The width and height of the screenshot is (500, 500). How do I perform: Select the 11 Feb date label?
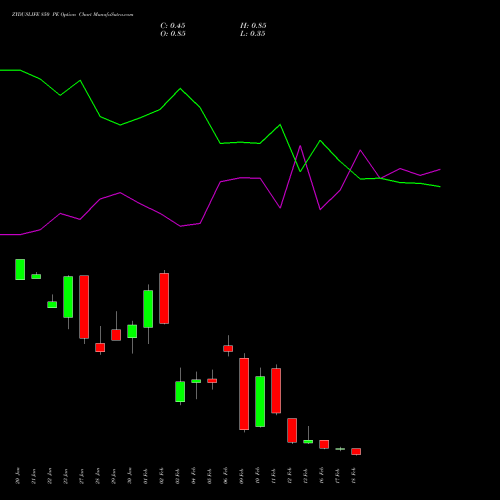[x=274, y=476]
